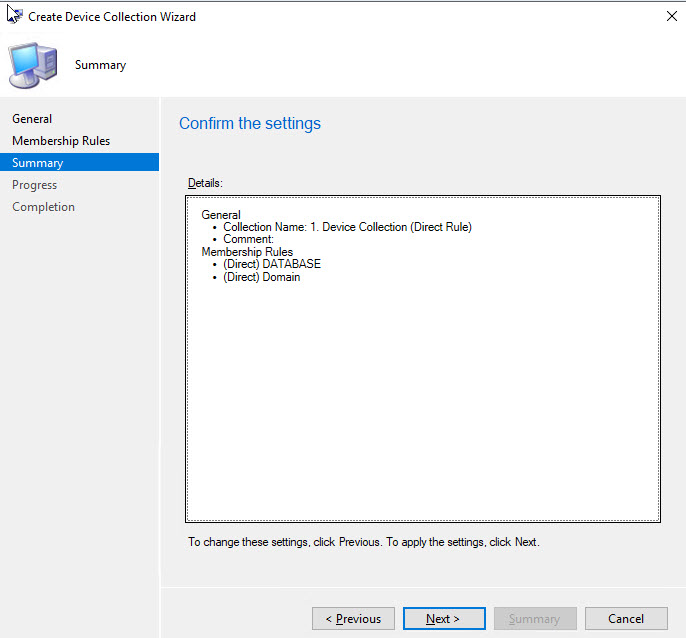Viewport: 686px width, 638px height.
Task: Close the Create Device Collection Wizard window
Action: click(669, 17)
